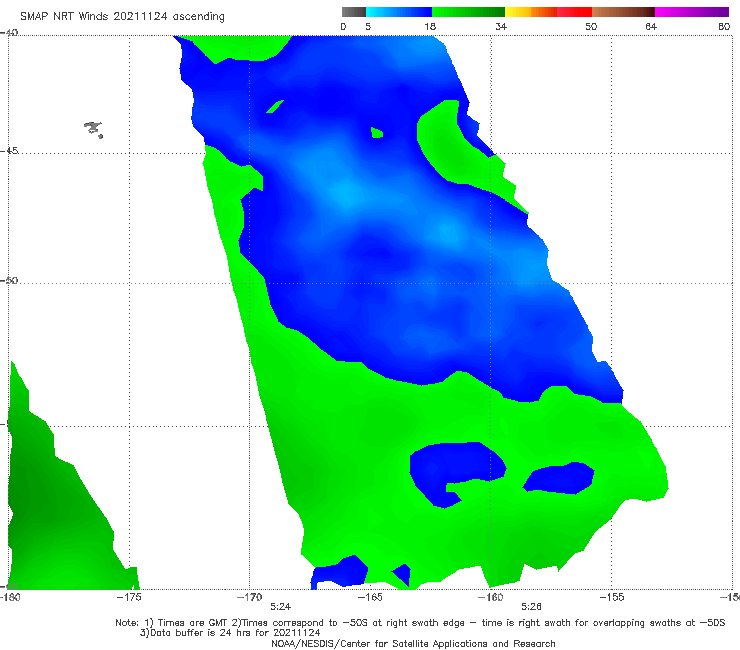Pick the yellow-orange segment of the color bar
Viewport: 740px width, 650px height.
click(530, 12)
